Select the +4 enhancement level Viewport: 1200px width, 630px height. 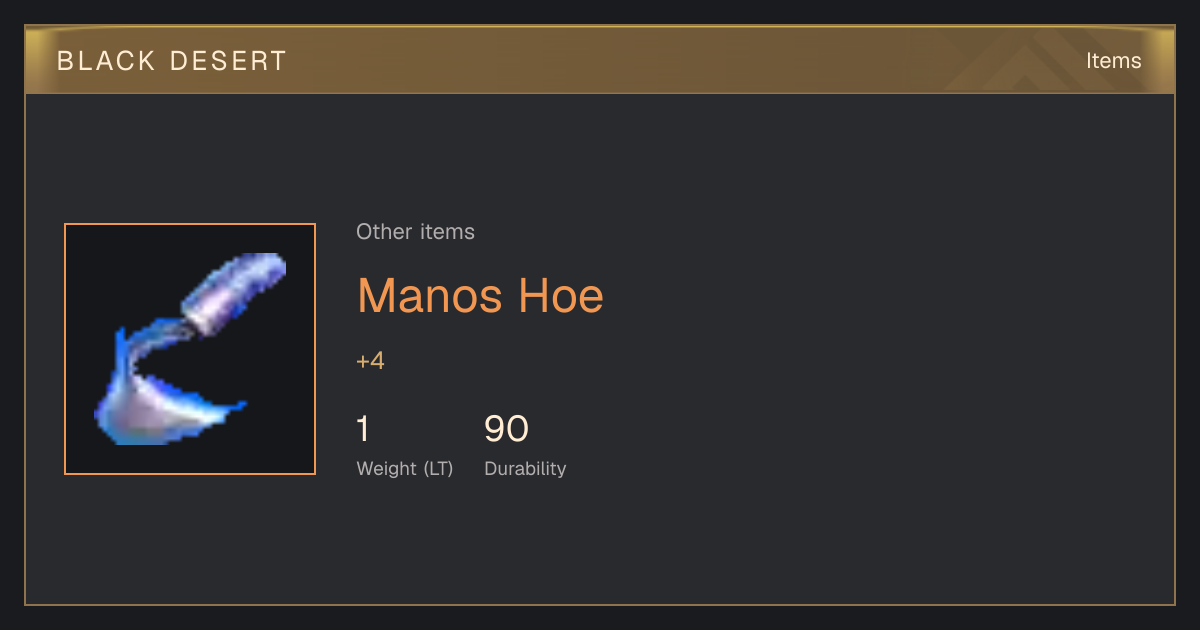pyautogui.click(x=370, y=361)
